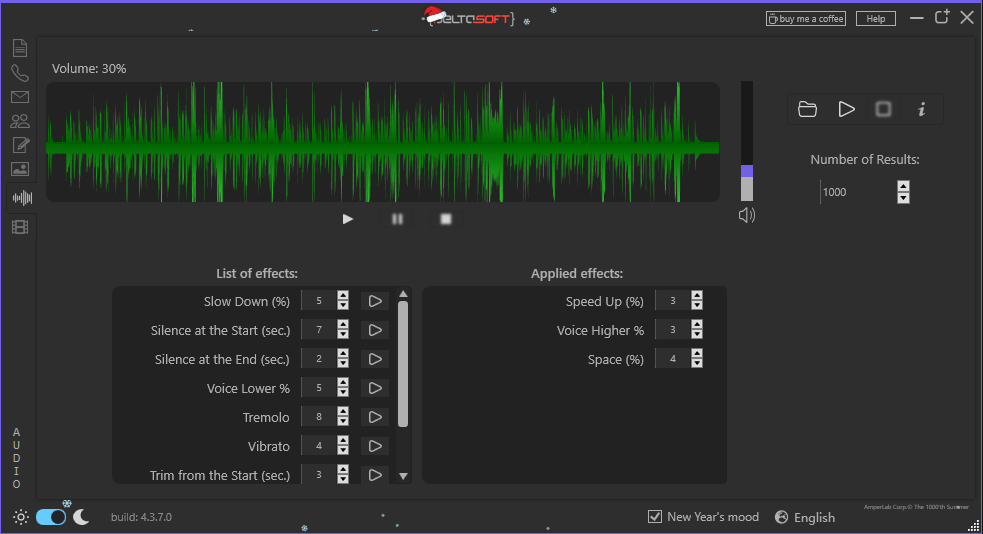Increase Tremolo value
983x534 pixels.
tap(343, 412)
